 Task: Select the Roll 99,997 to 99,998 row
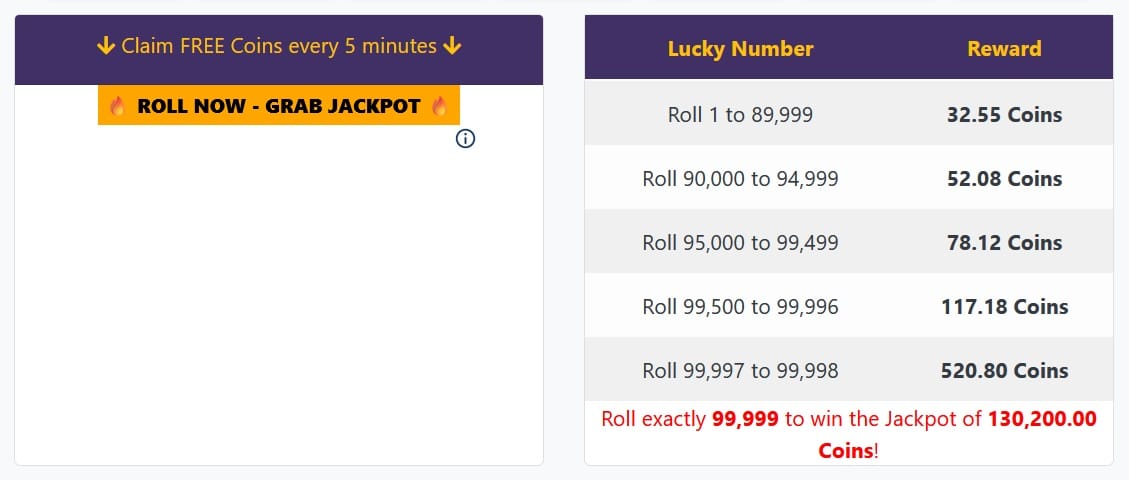[740, 371]
